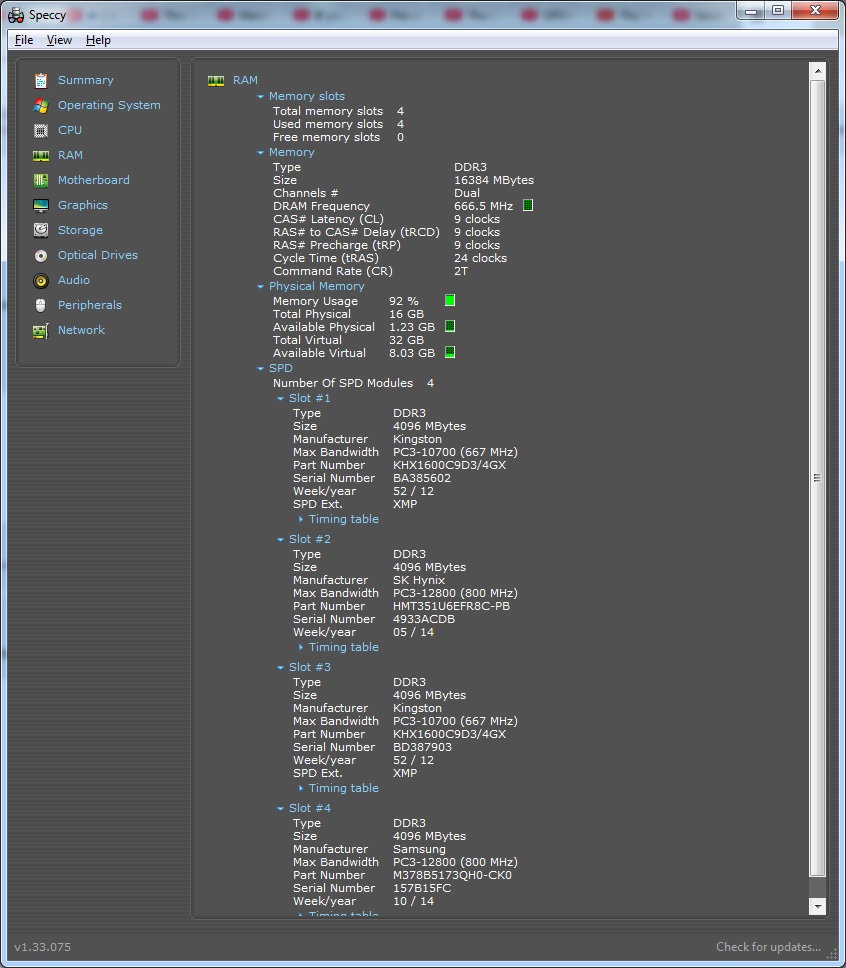The height and width of the screenshot is (968, 846).
Task: Click the RAM stick icon in sidebar
Action: (41, 156)
